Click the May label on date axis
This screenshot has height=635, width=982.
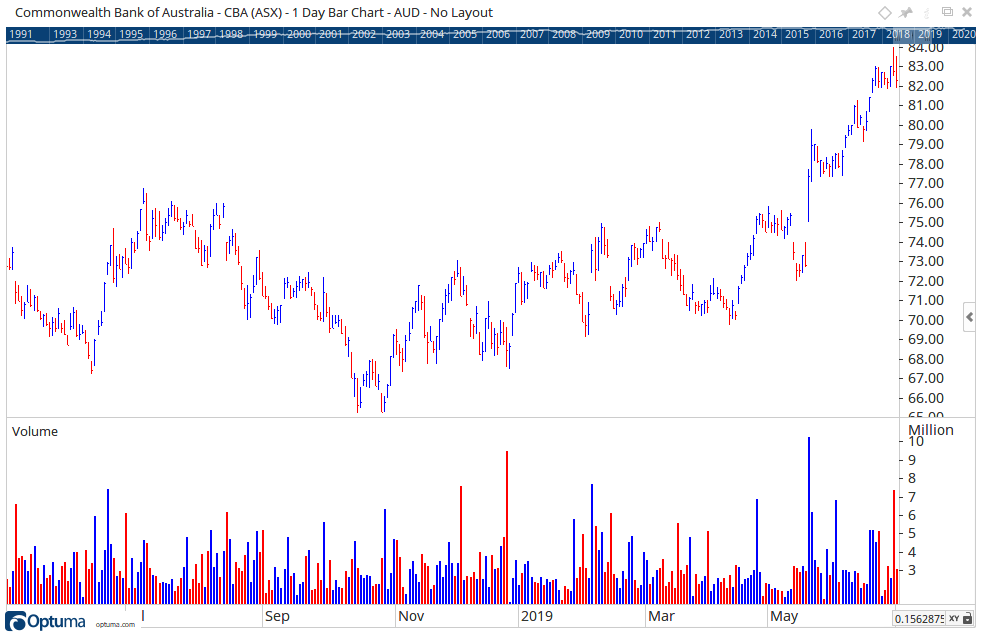pyautogui.click(x=784, y=616)
